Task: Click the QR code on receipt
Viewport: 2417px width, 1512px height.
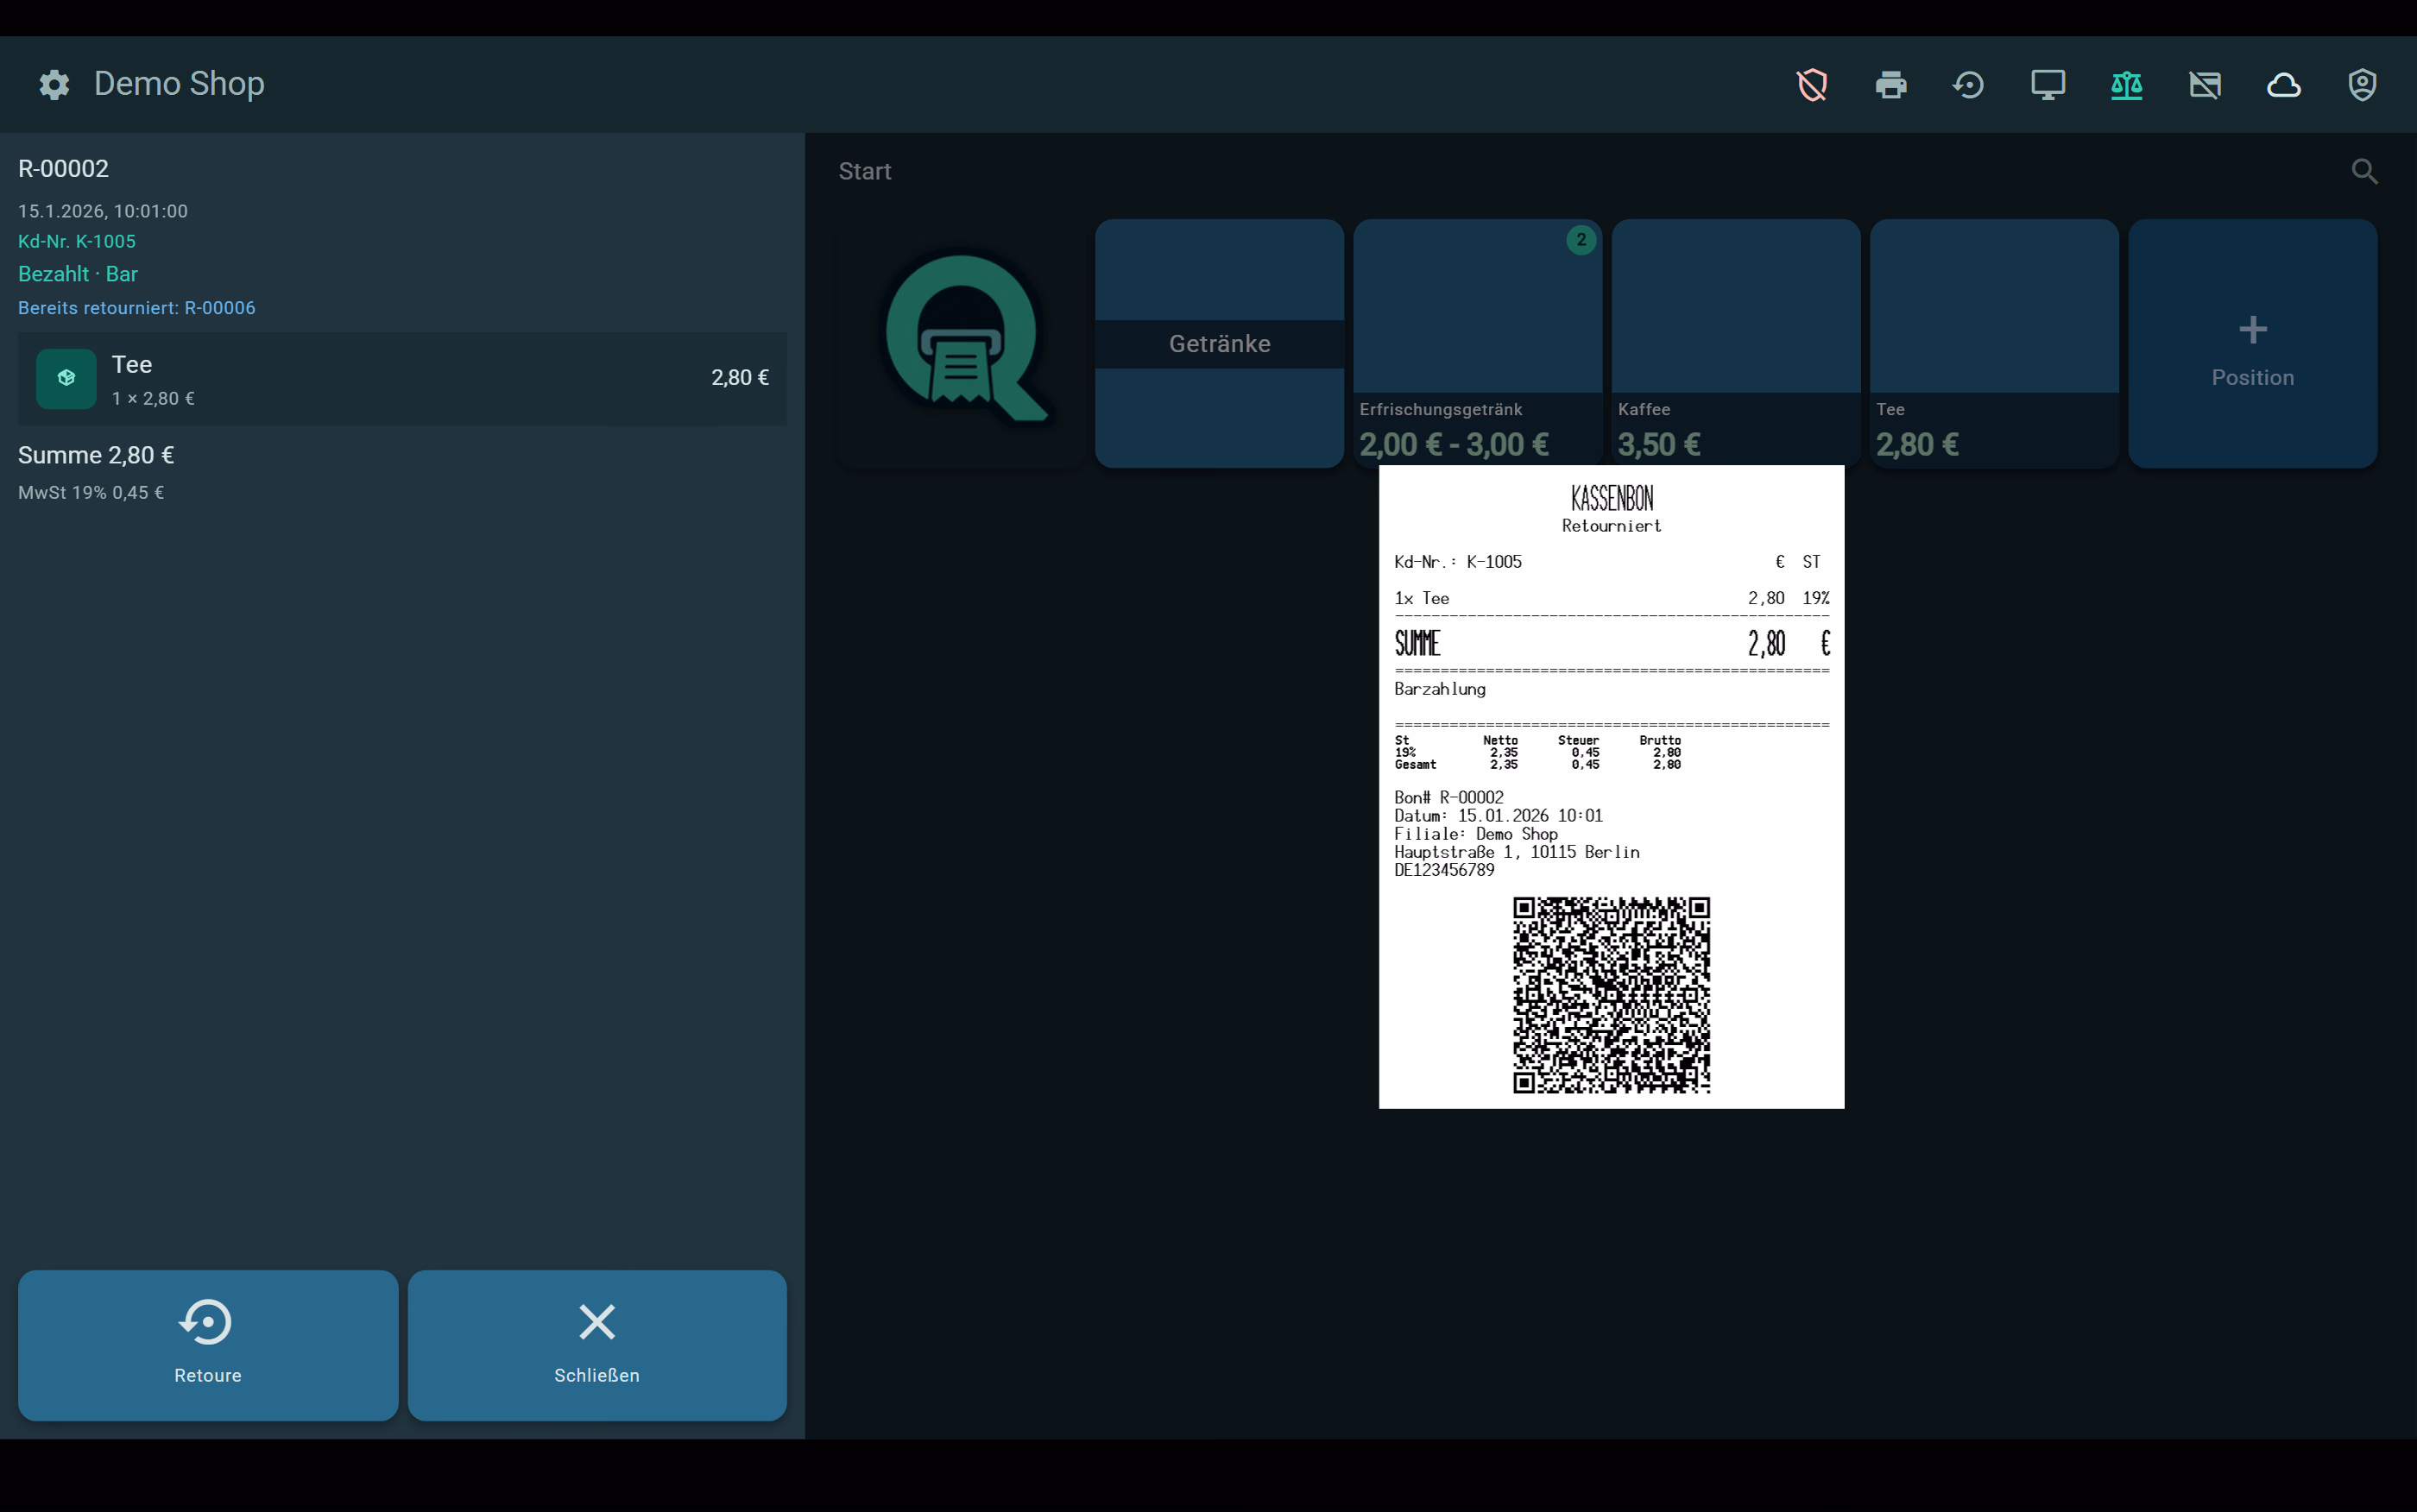Action: click(x=1611, y=995)
